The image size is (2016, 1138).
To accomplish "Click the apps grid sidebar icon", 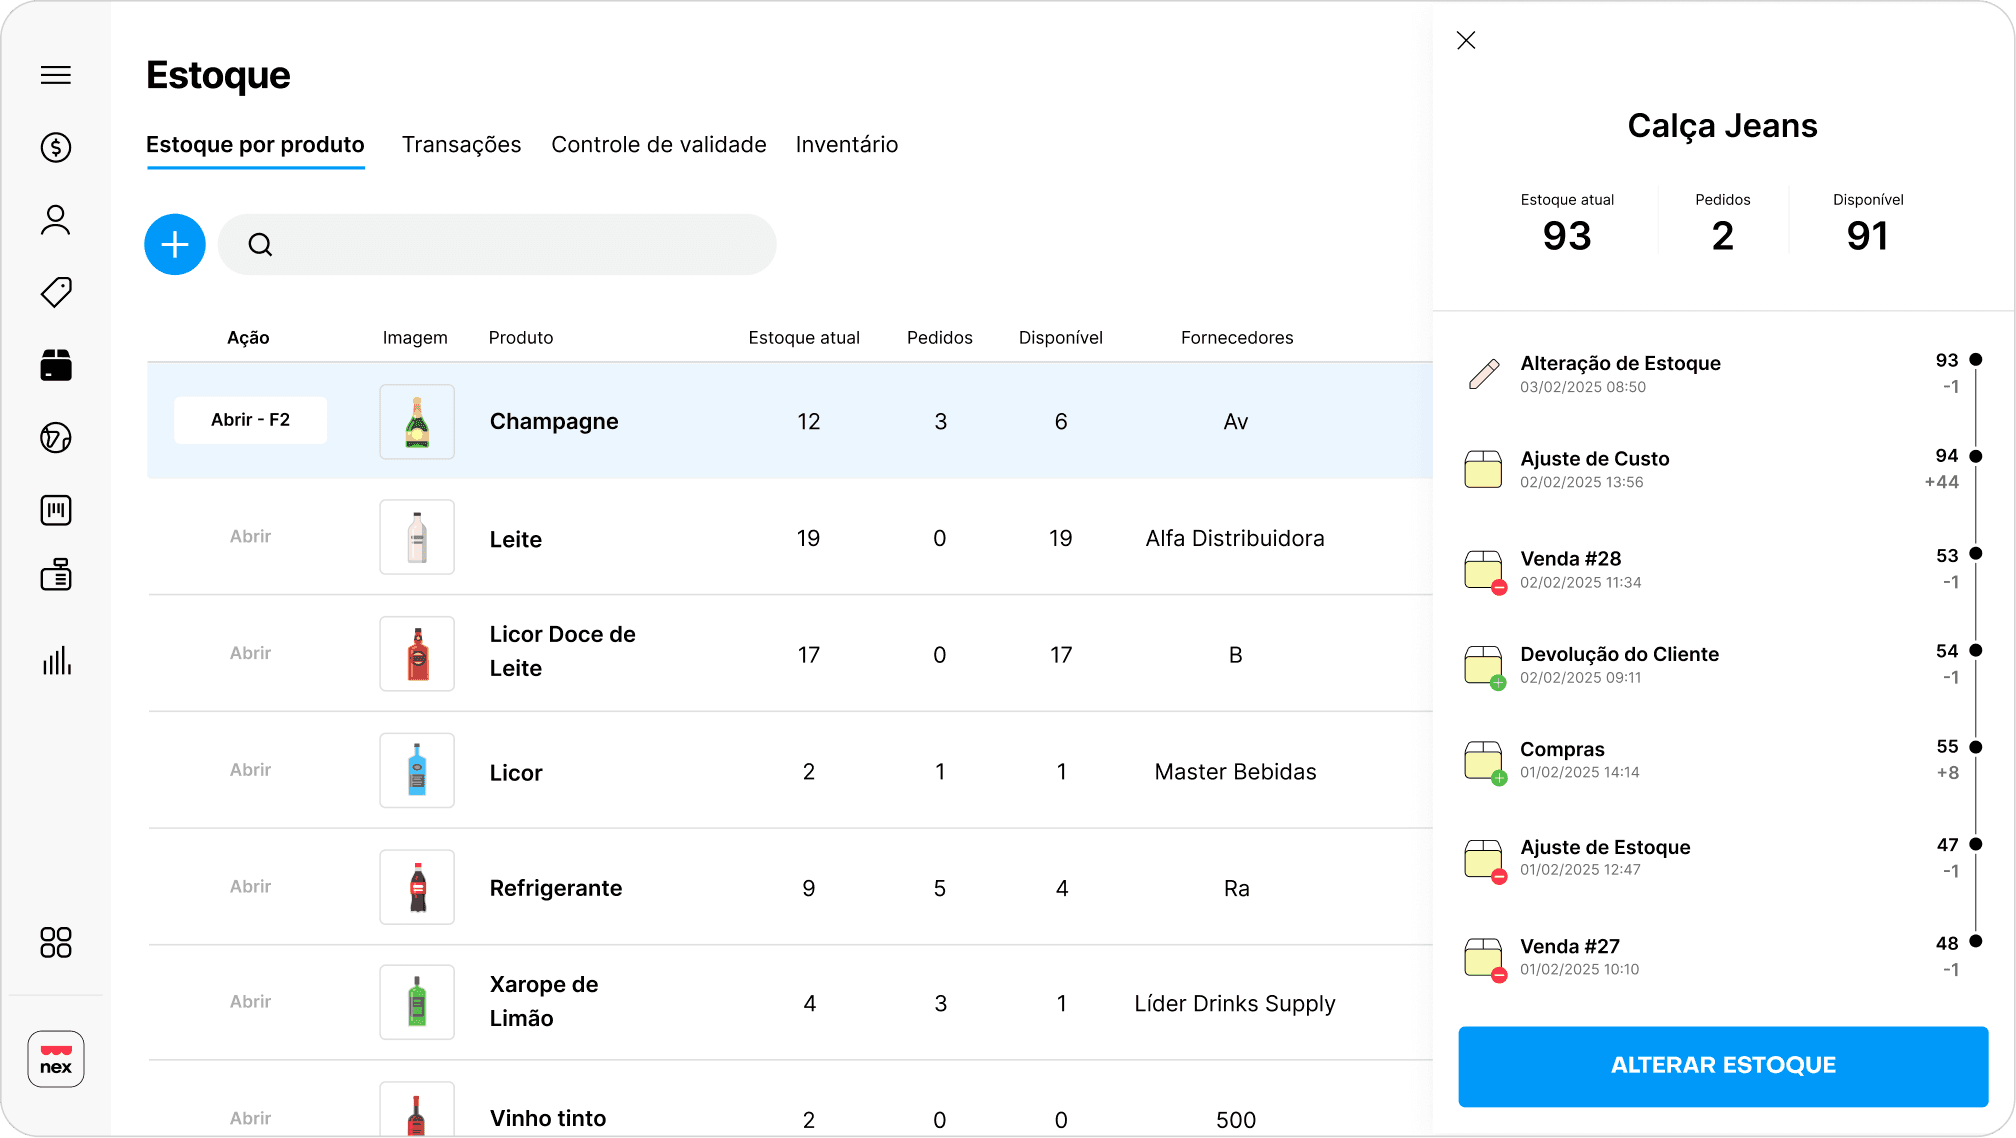I will [x=56, y=942].
